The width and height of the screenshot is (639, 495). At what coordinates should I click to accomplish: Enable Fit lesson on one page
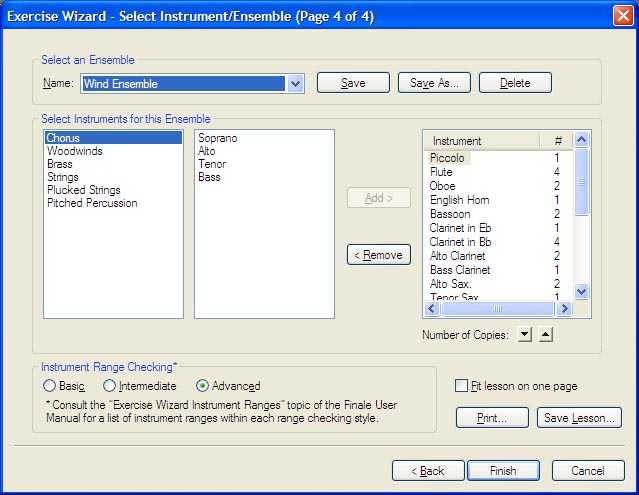pos(461,386)
